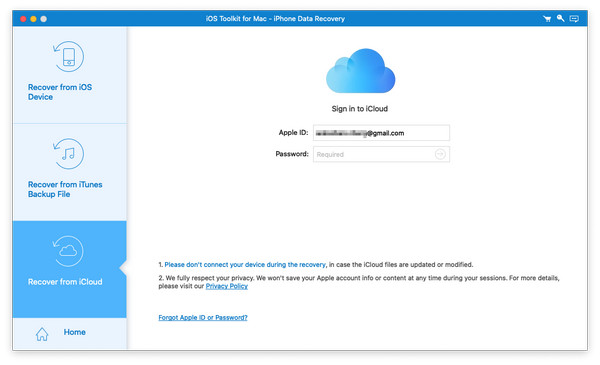The image size is (600, 365).
Task: Open Forgot Apple ID or Password link
Action: tap(203, 318)
